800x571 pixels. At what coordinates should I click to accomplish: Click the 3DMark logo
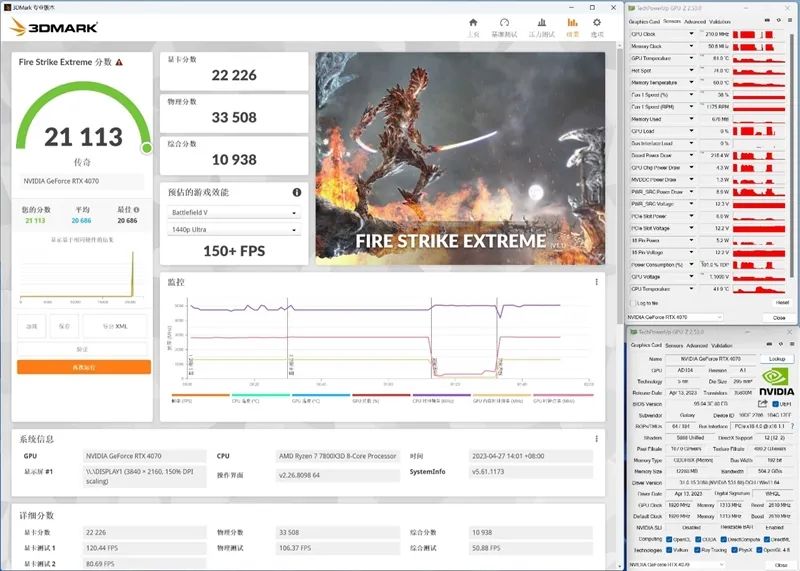pyautogui.click(x=54, y=27)
